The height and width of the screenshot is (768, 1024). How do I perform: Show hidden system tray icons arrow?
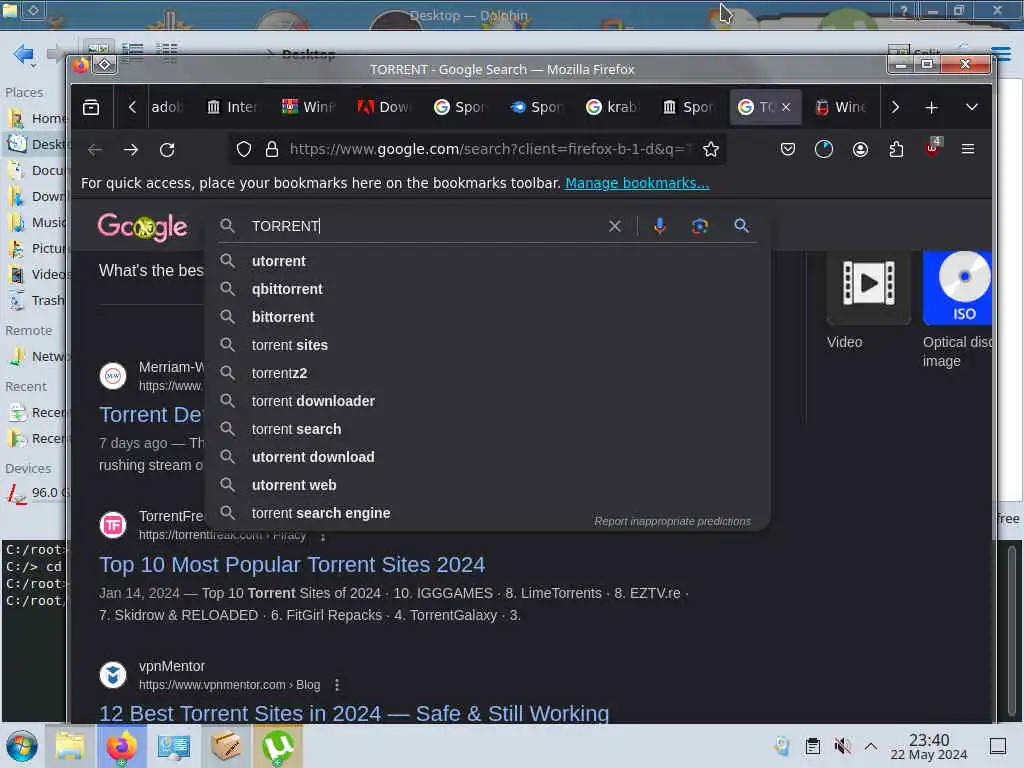pyautogui.click(x=871, y=746)
